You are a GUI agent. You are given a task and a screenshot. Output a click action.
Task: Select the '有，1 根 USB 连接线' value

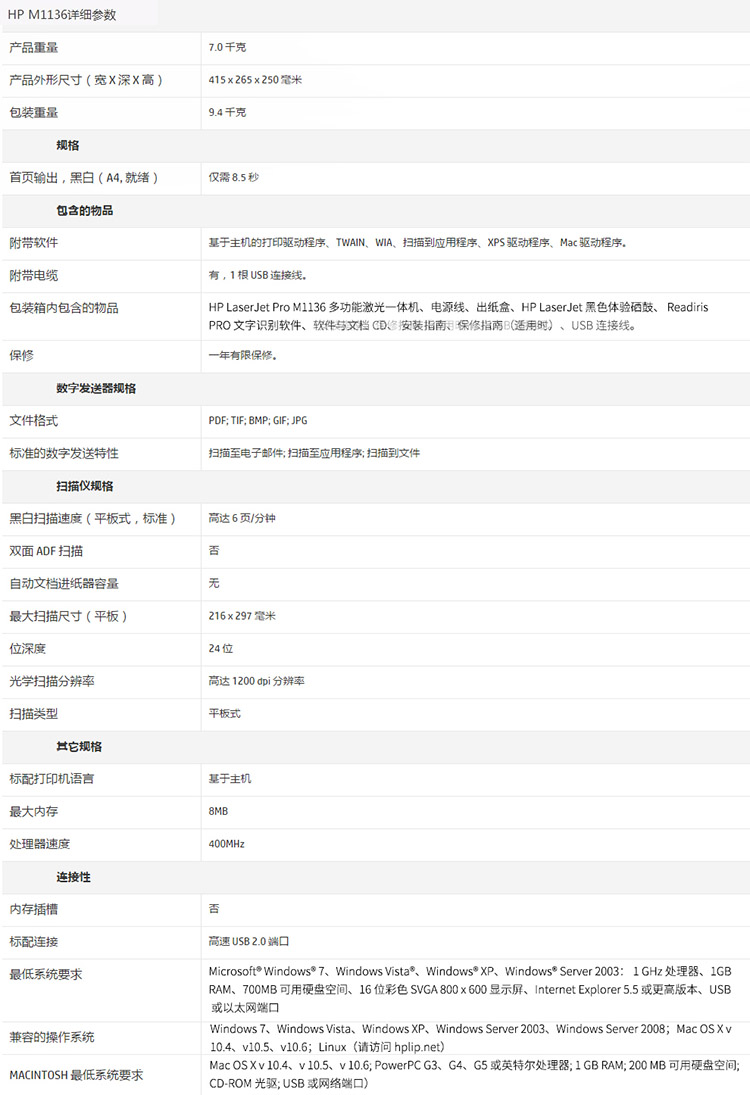point(258,275)
